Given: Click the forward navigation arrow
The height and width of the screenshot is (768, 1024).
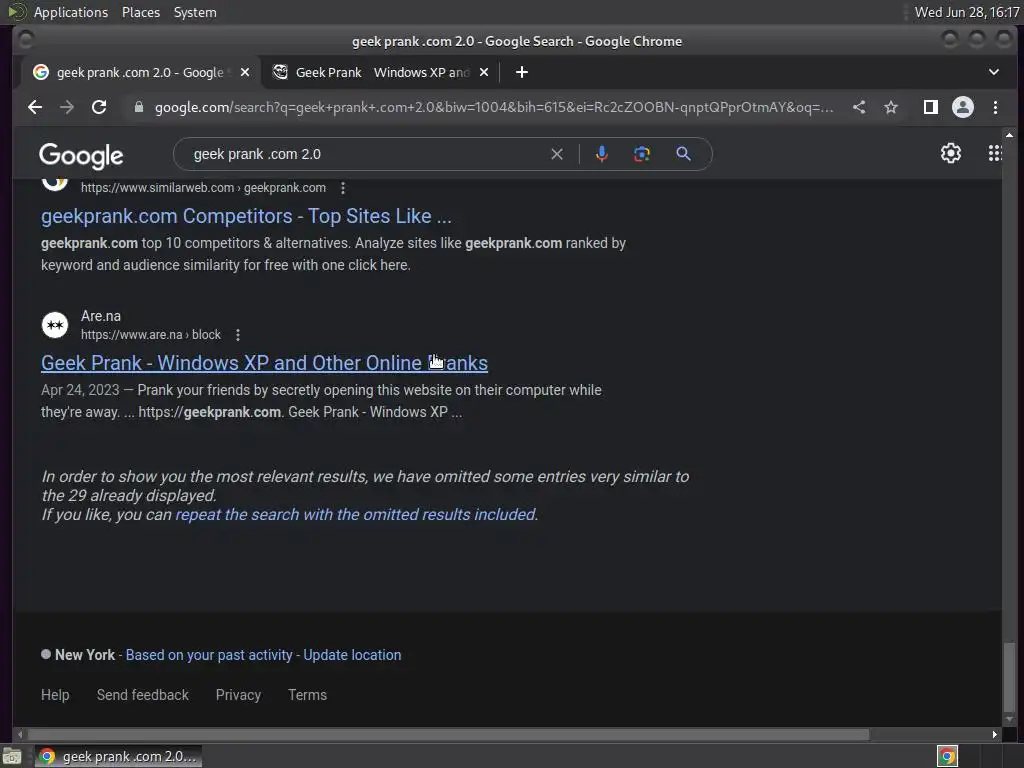Looking at the screenshot, I should coord(67,107).
